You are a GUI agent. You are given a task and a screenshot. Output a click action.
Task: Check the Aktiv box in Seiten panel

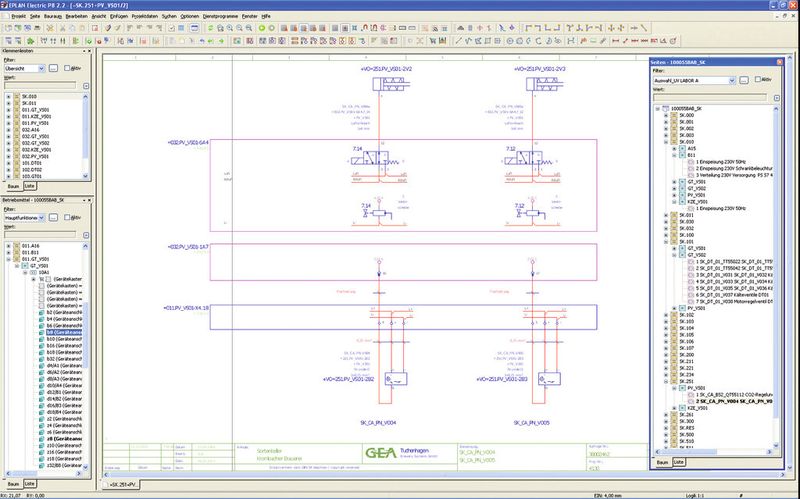coord(755,78)
